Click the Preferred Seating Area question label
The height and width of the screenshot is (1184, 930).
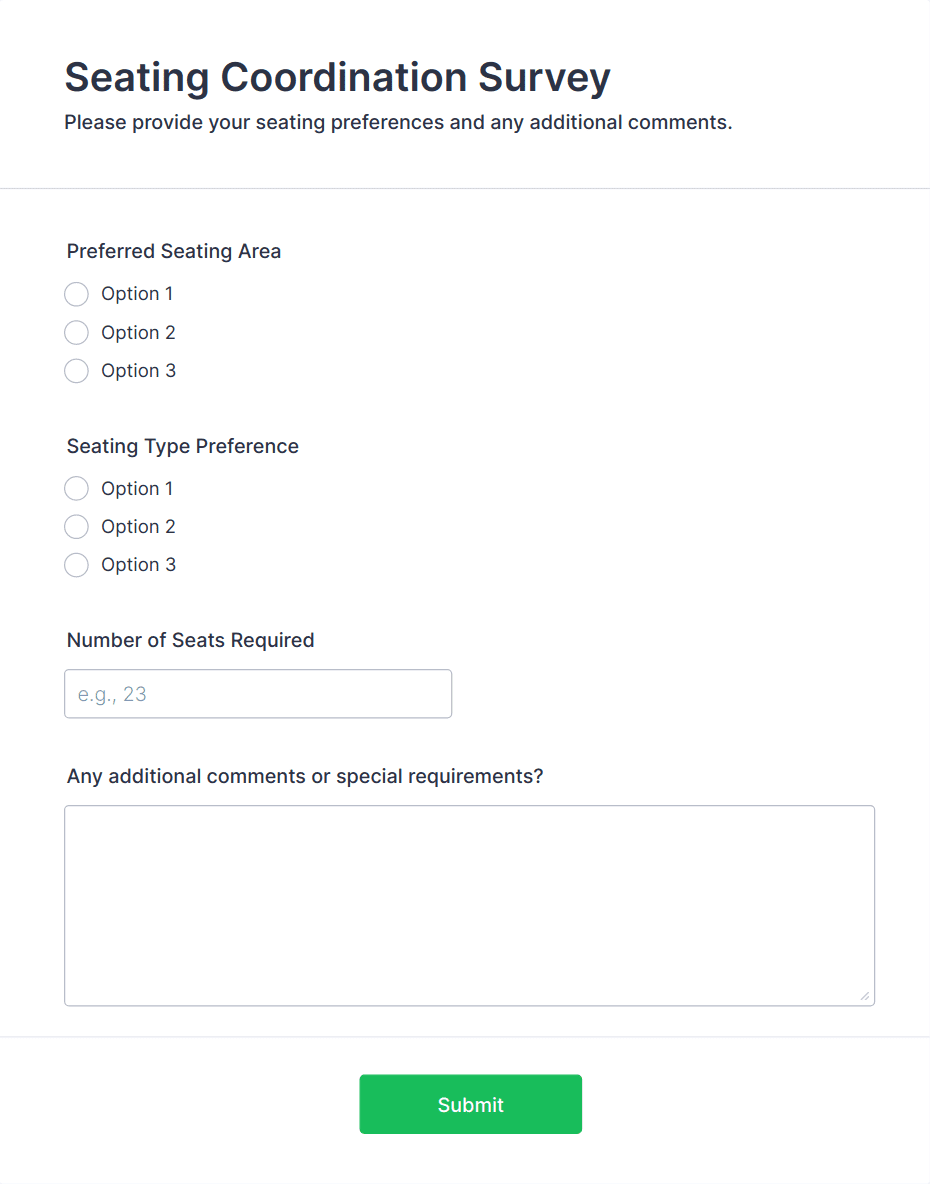[173, 251]
